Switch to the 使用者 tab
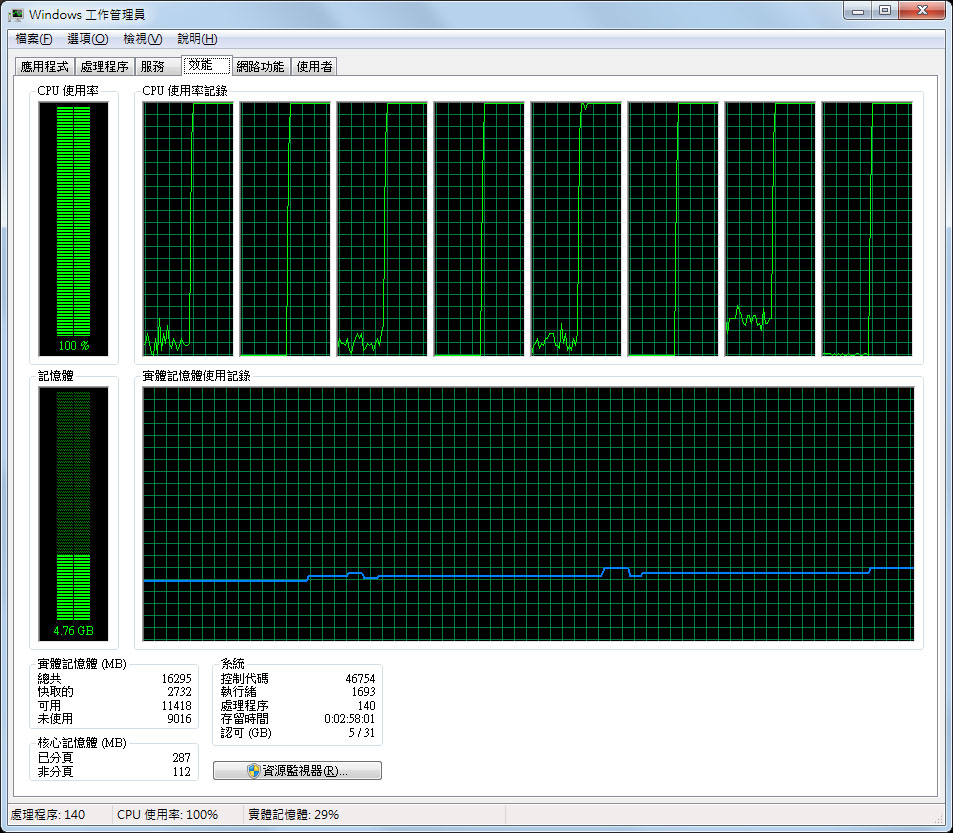Screen dimensions: 953x833 pos(314,66)
